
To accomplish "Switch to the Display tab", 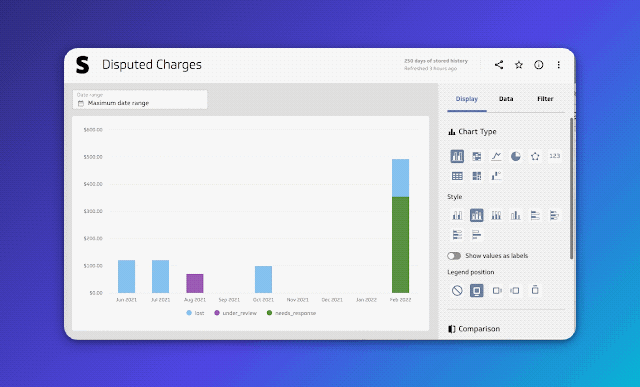I will click(467, 99).
